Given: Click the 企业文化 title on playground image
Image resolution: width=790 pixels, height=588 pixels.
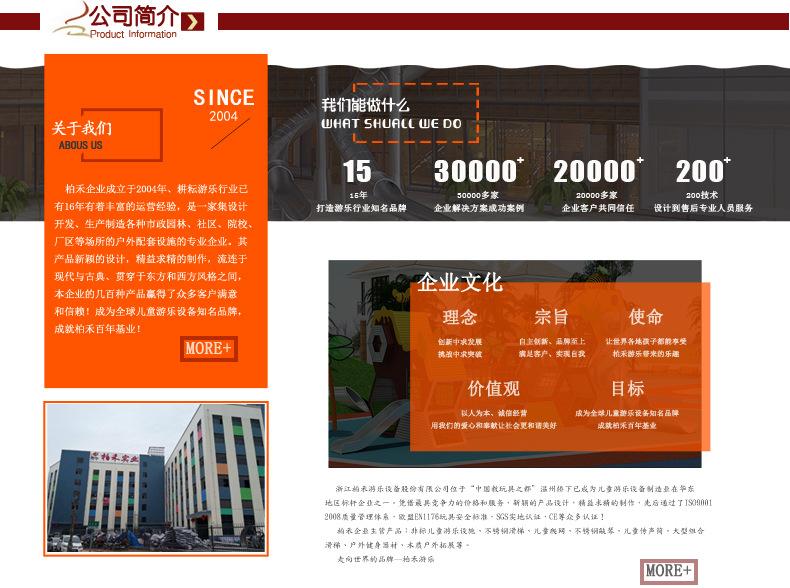Looking at the screenshot, I should tap(459, 282).
